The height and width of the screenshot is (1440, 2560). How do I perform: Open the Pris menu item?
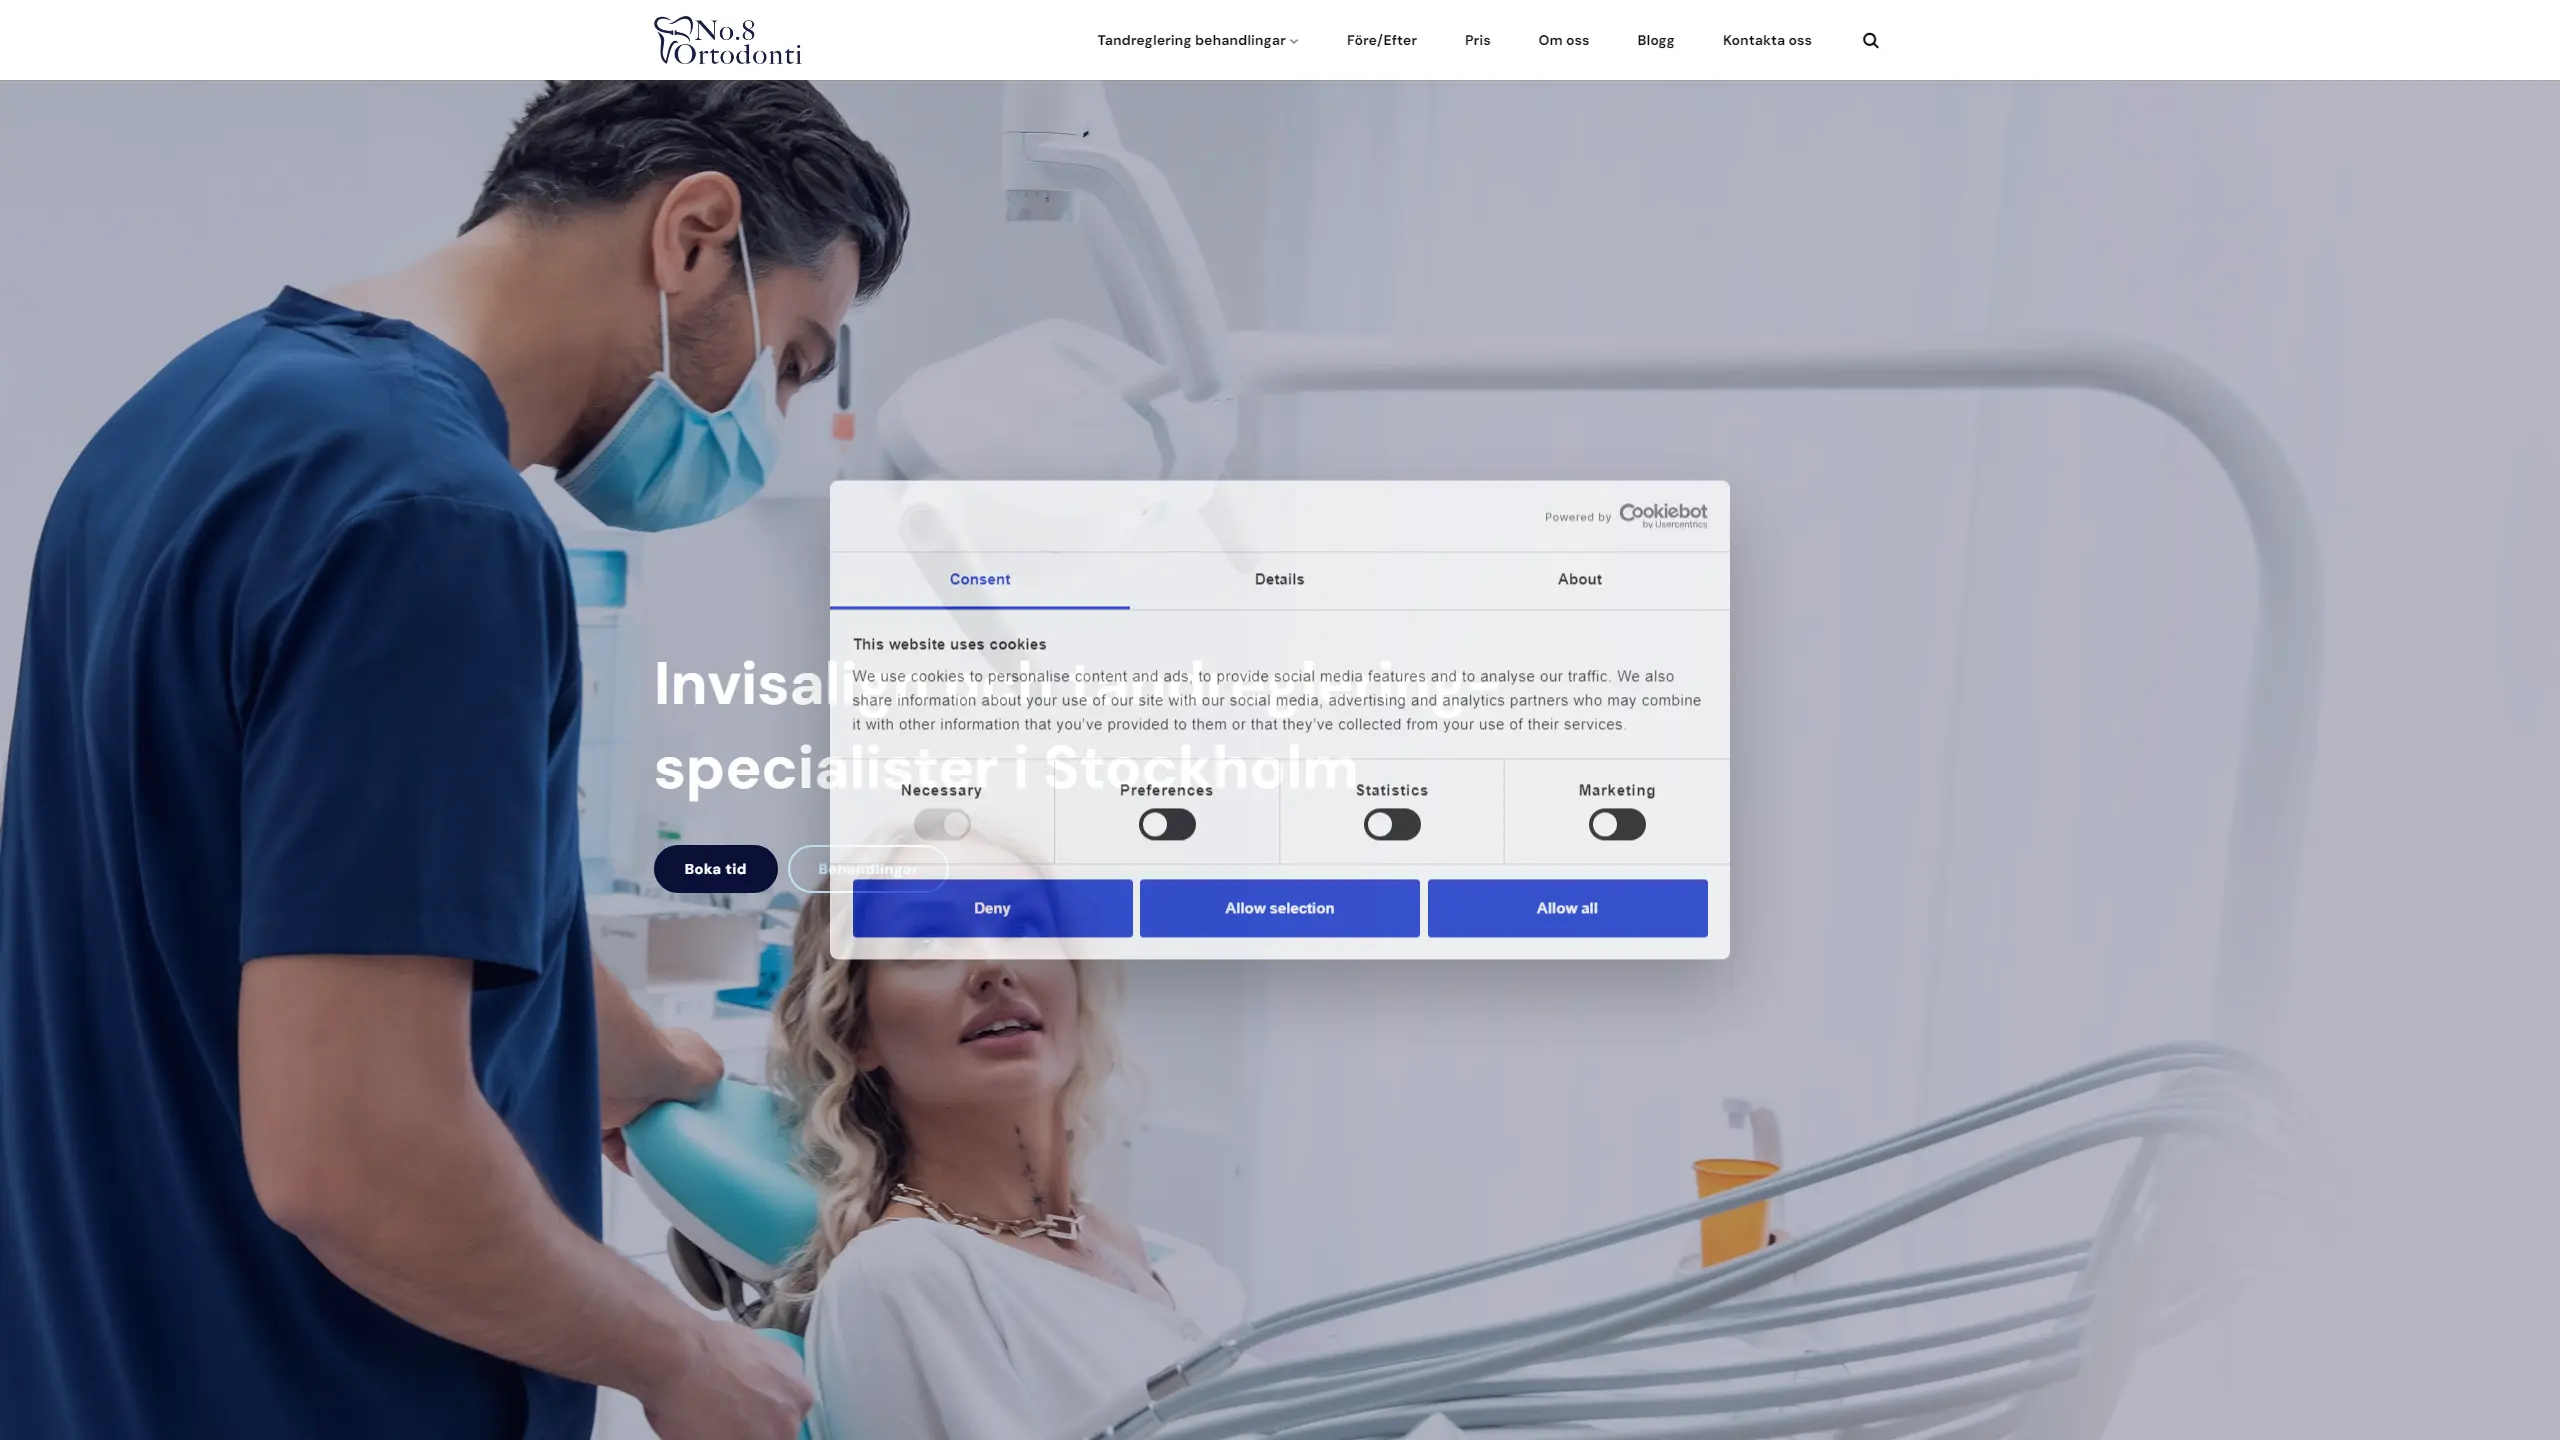click(1477, 40)
